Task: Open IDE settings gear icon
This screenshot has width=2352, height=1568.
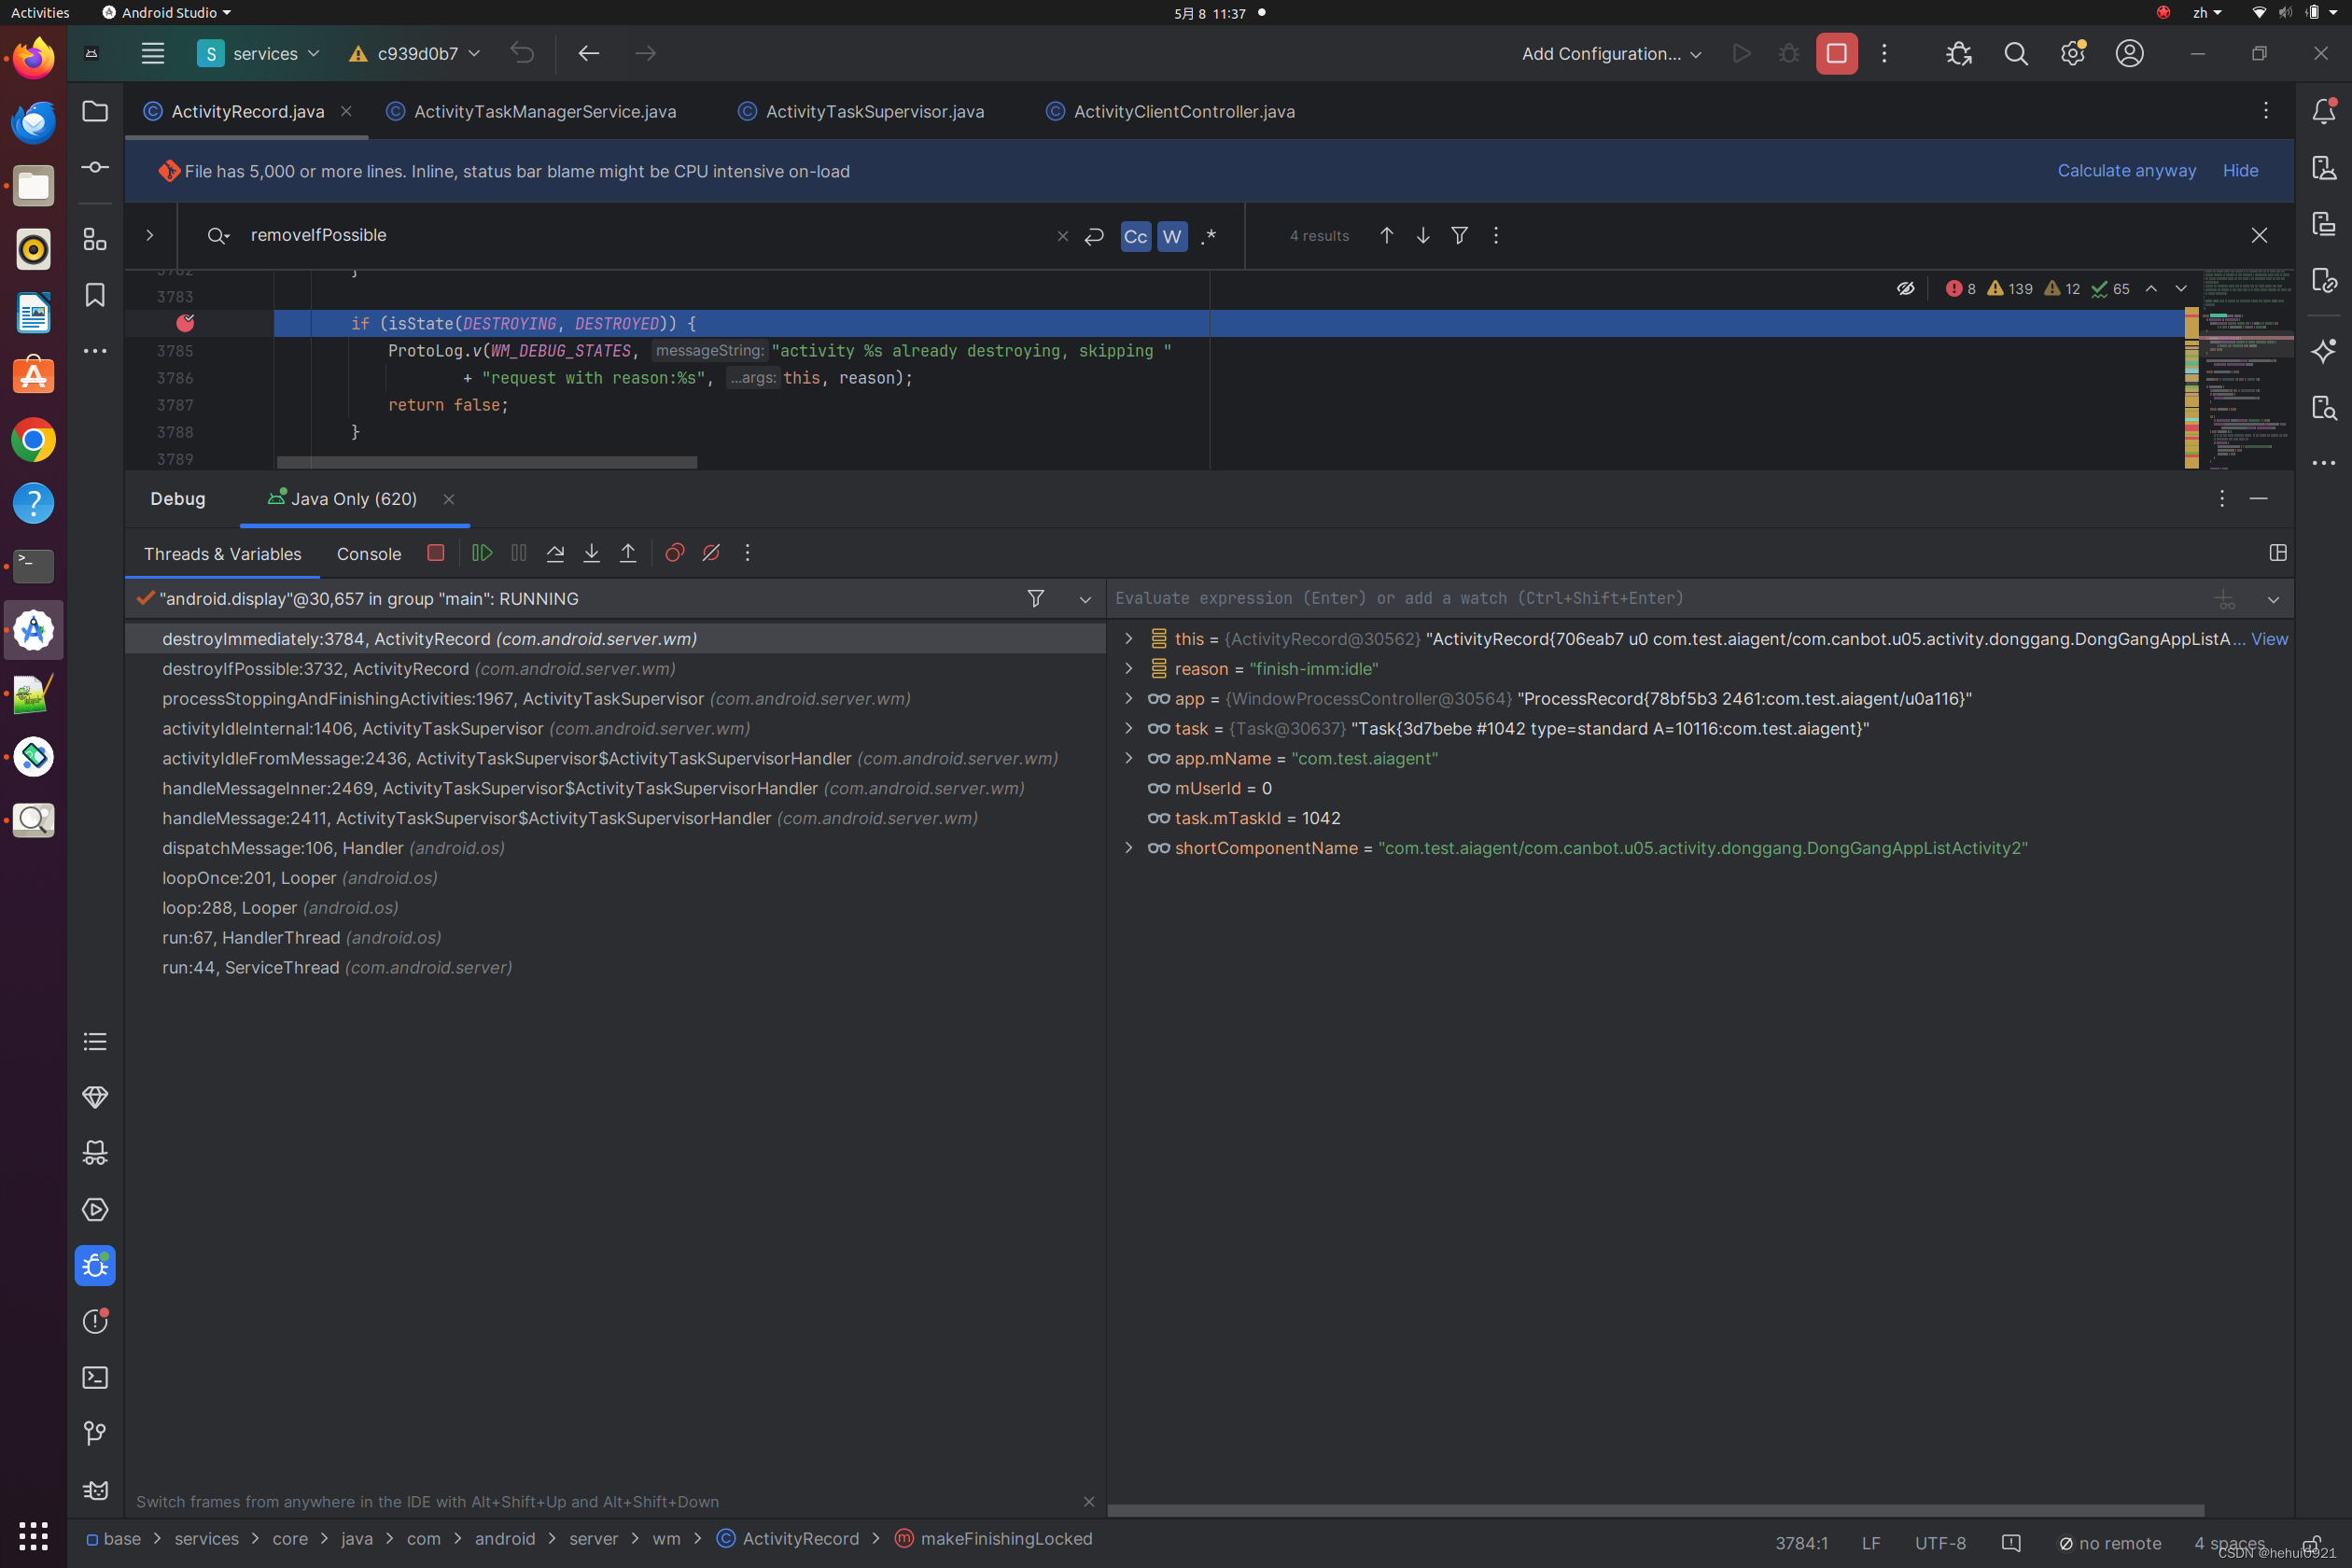Action: 2073,54
